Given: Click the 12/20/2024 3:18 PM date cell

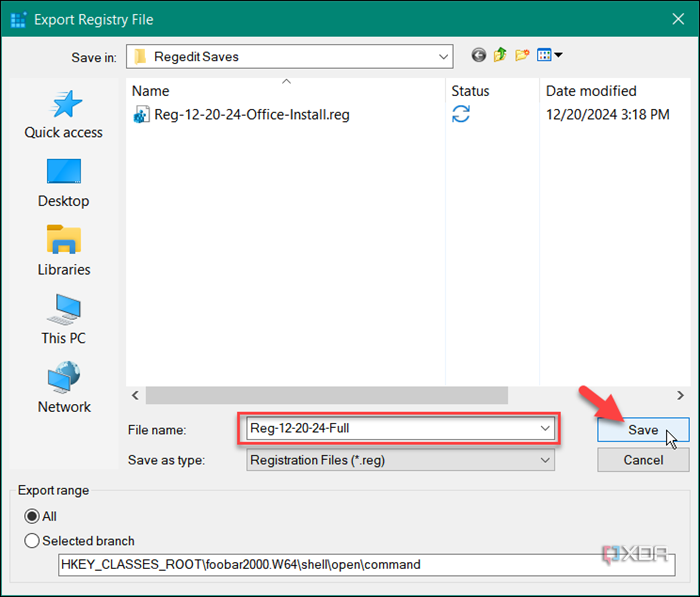Looking at the screenshot, I should (608, 115).
